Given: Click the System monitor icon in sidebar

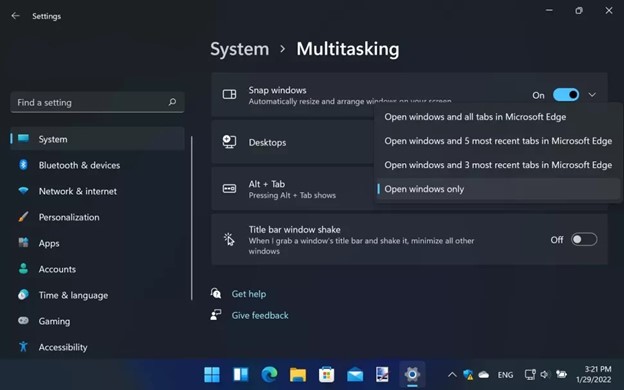Looking at the screenshot, I should [x=23, y=138].
